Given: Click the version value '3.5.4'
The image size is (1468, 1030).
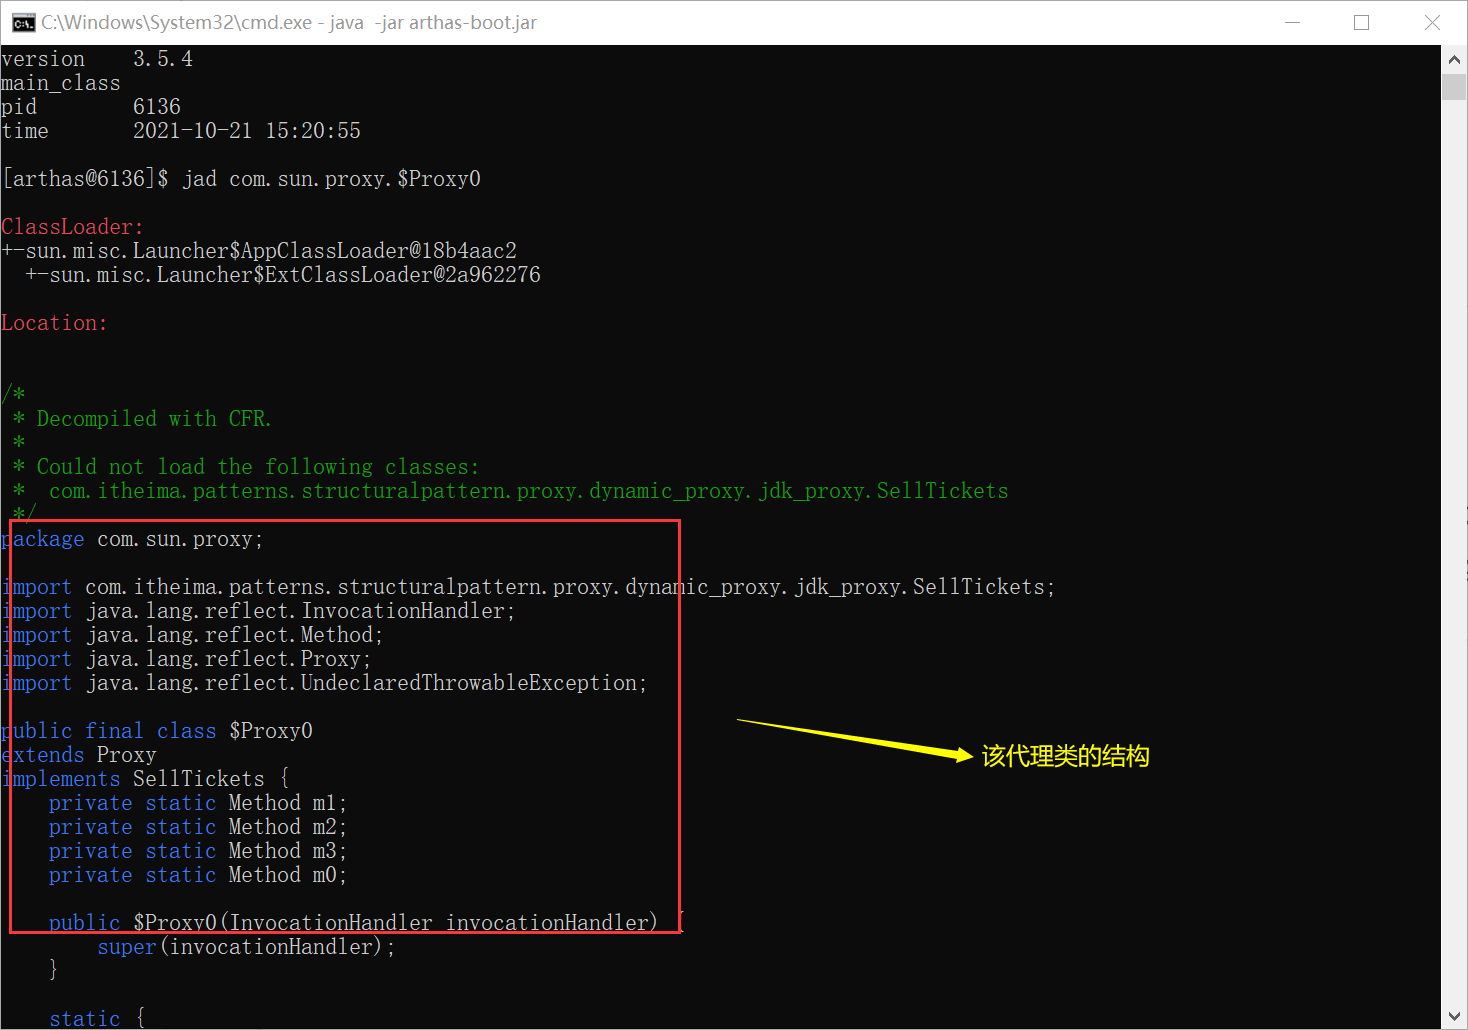Looking at the screenshot, I should point(163,59).
